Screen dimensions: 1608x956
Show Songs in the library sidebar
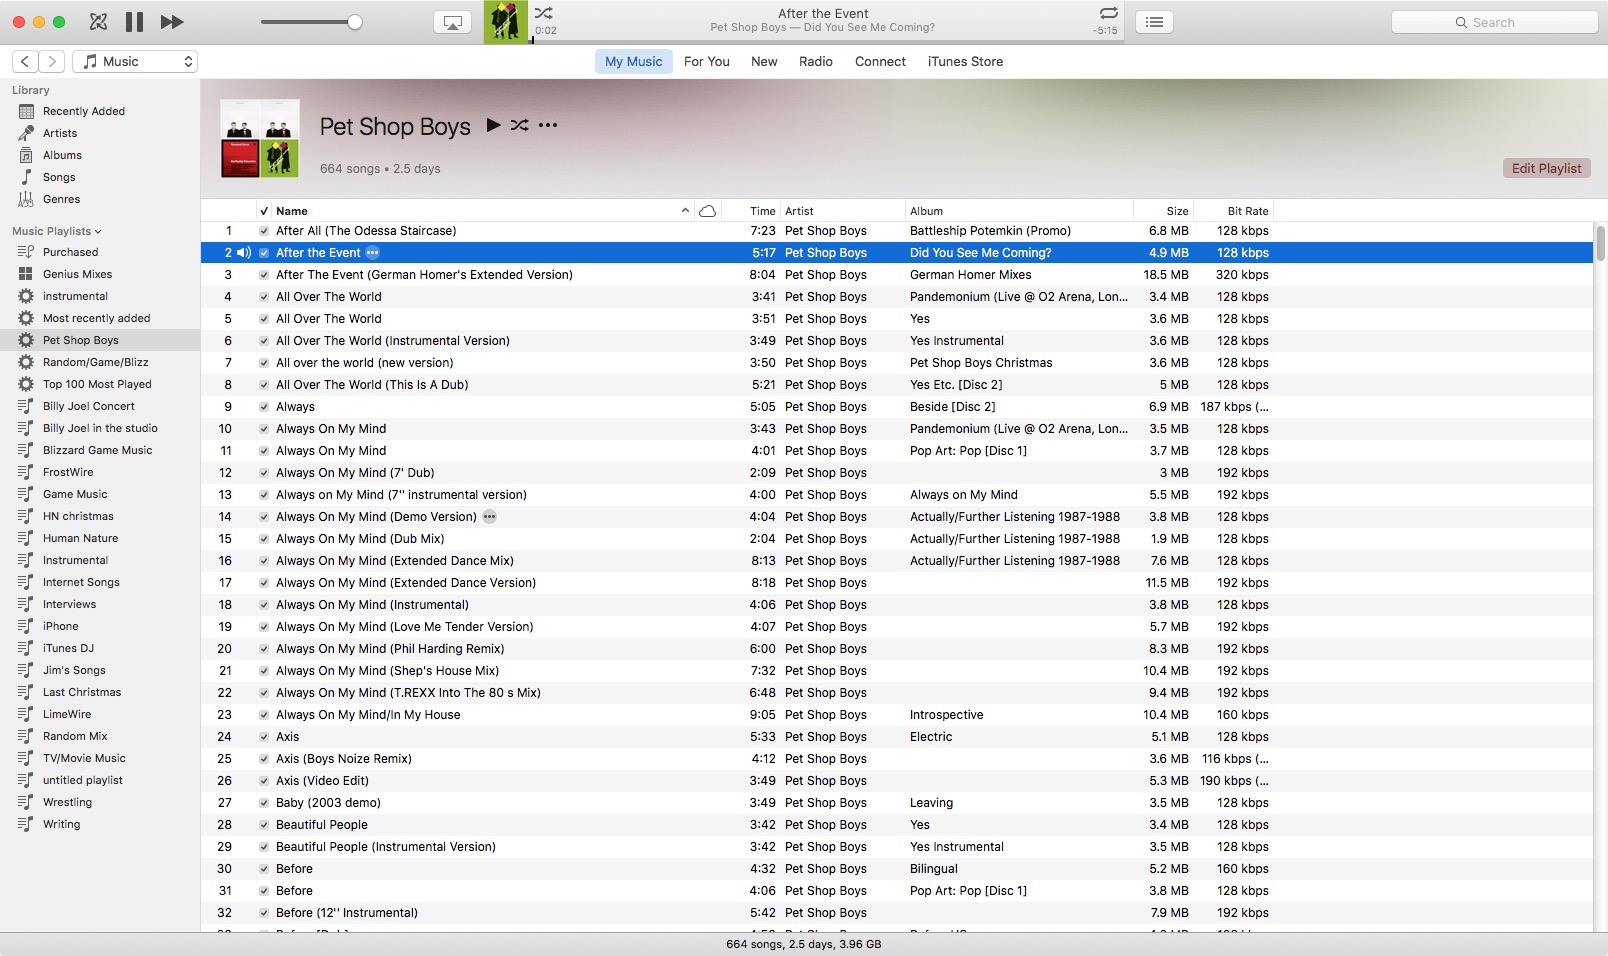pos(59,177)
